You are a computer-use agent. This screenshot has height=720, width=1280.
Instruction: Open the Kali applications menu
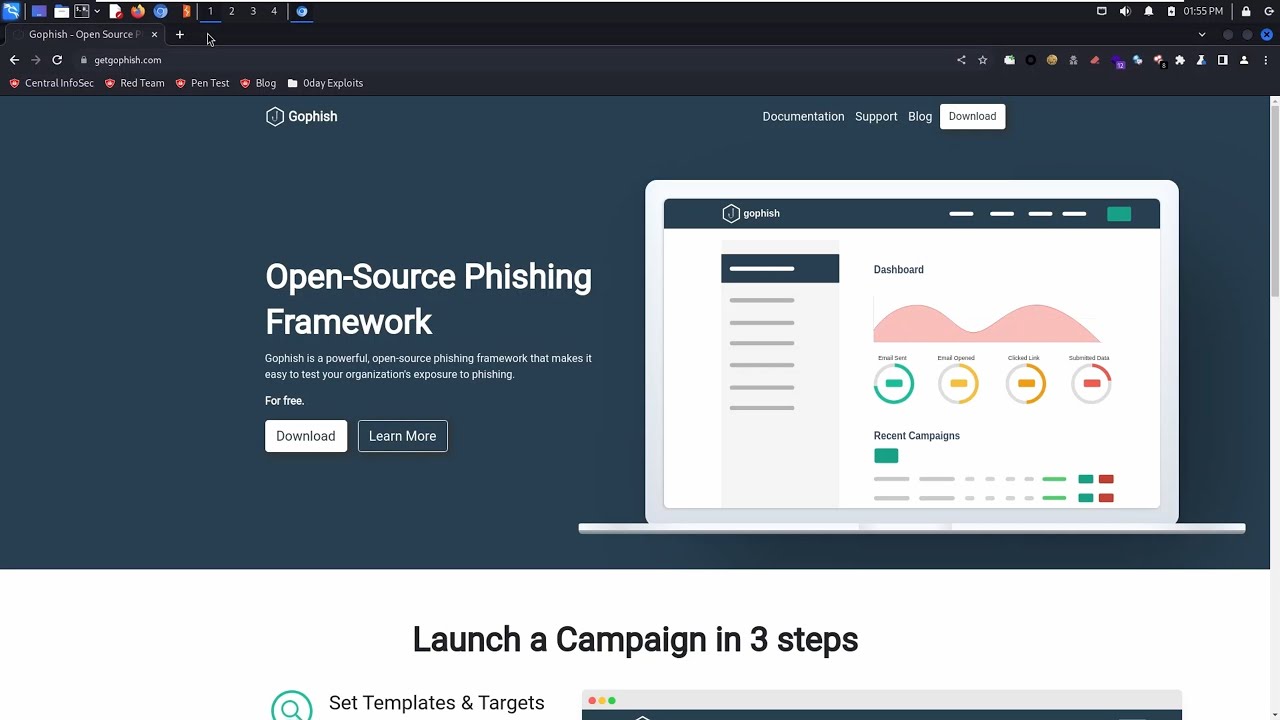11,11
